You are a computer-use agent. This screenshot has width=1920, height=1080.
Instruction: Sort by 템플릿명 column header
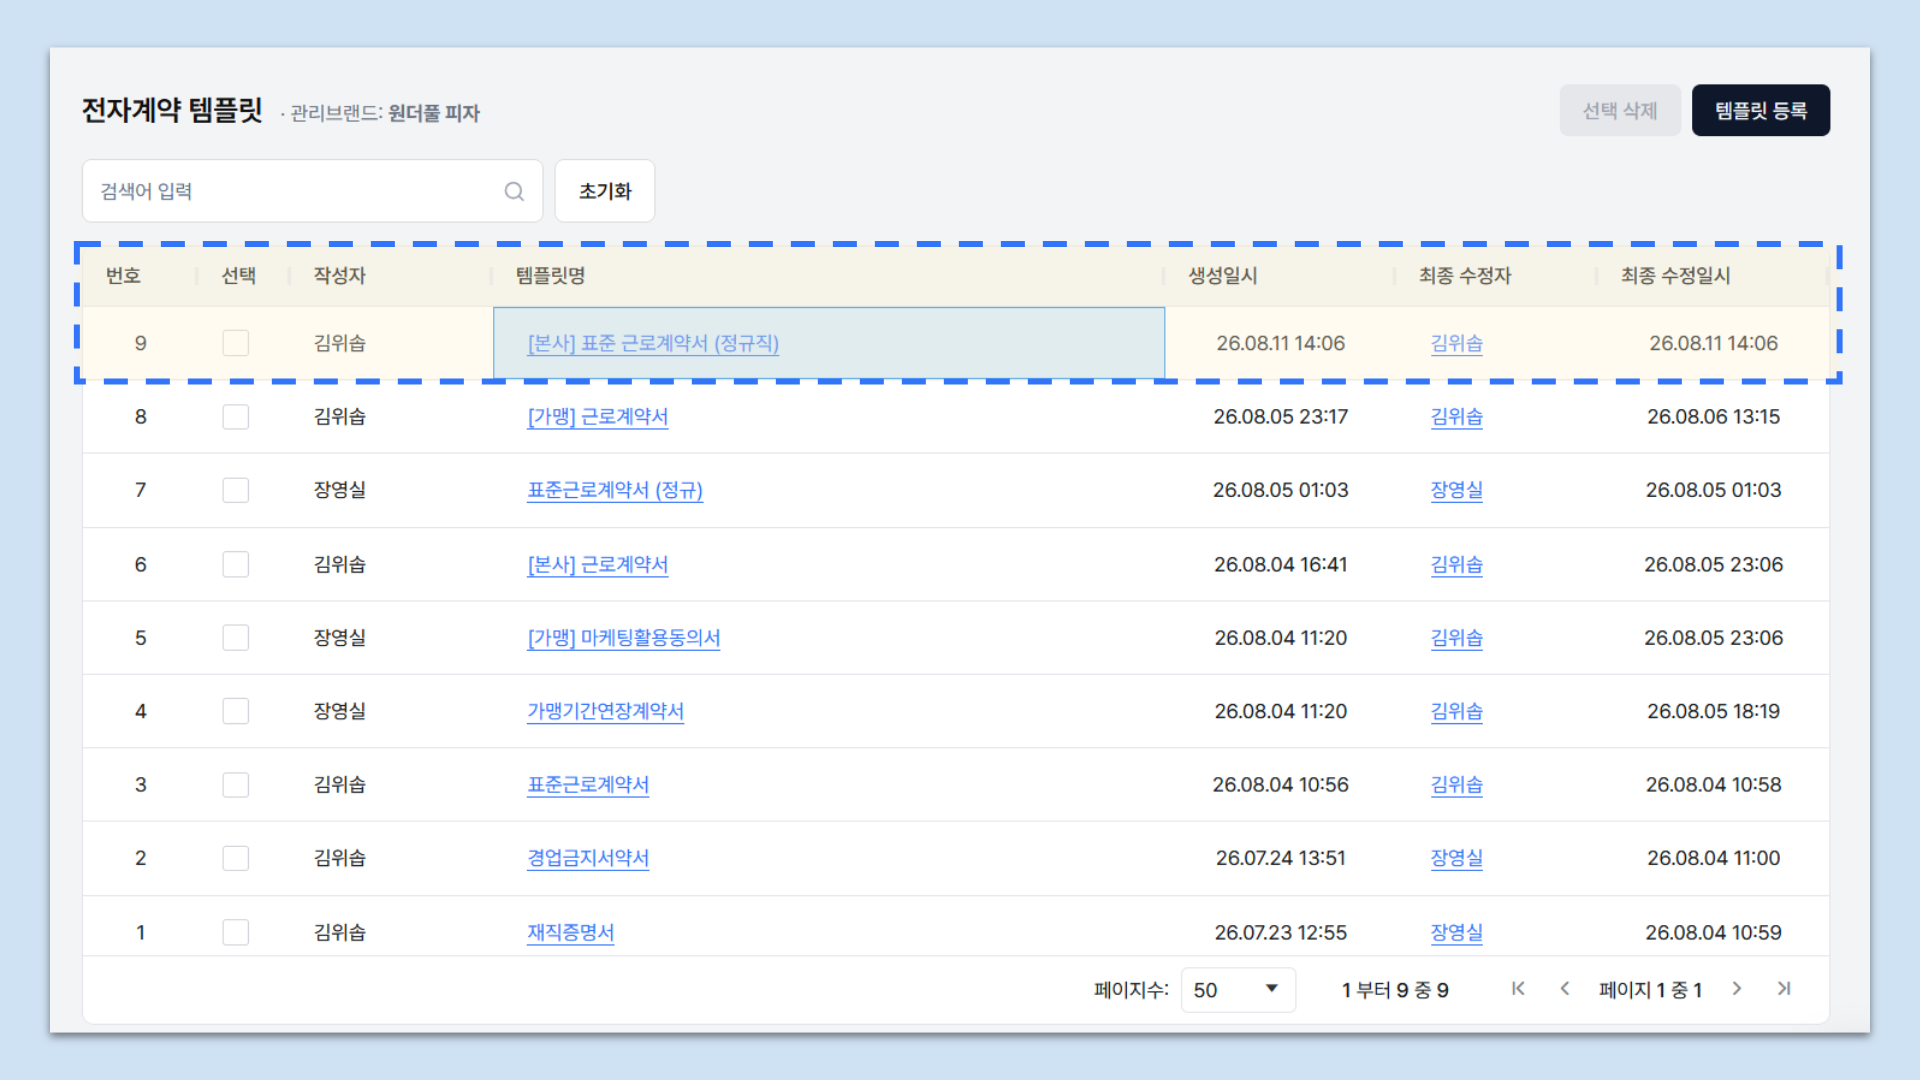click(x=550, y=276)
